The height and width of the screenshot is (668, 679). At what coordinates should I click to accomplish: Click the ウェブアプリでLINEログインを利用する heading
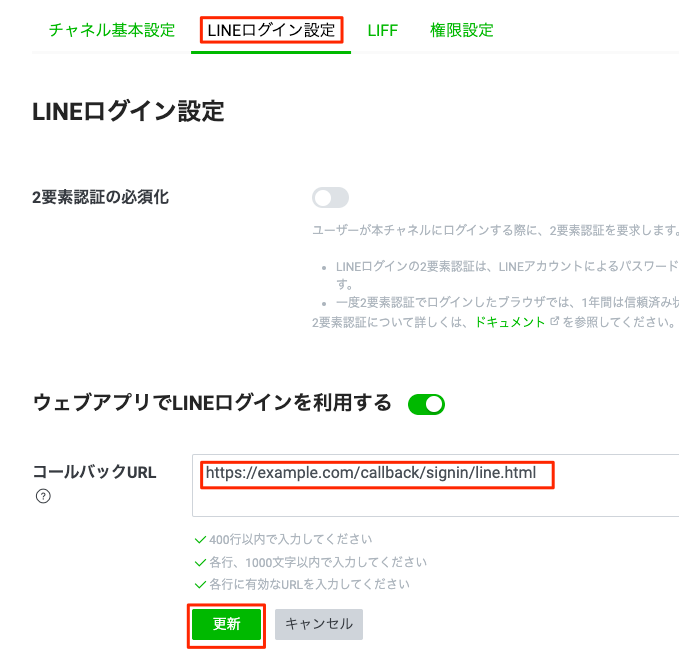[212, 403]
